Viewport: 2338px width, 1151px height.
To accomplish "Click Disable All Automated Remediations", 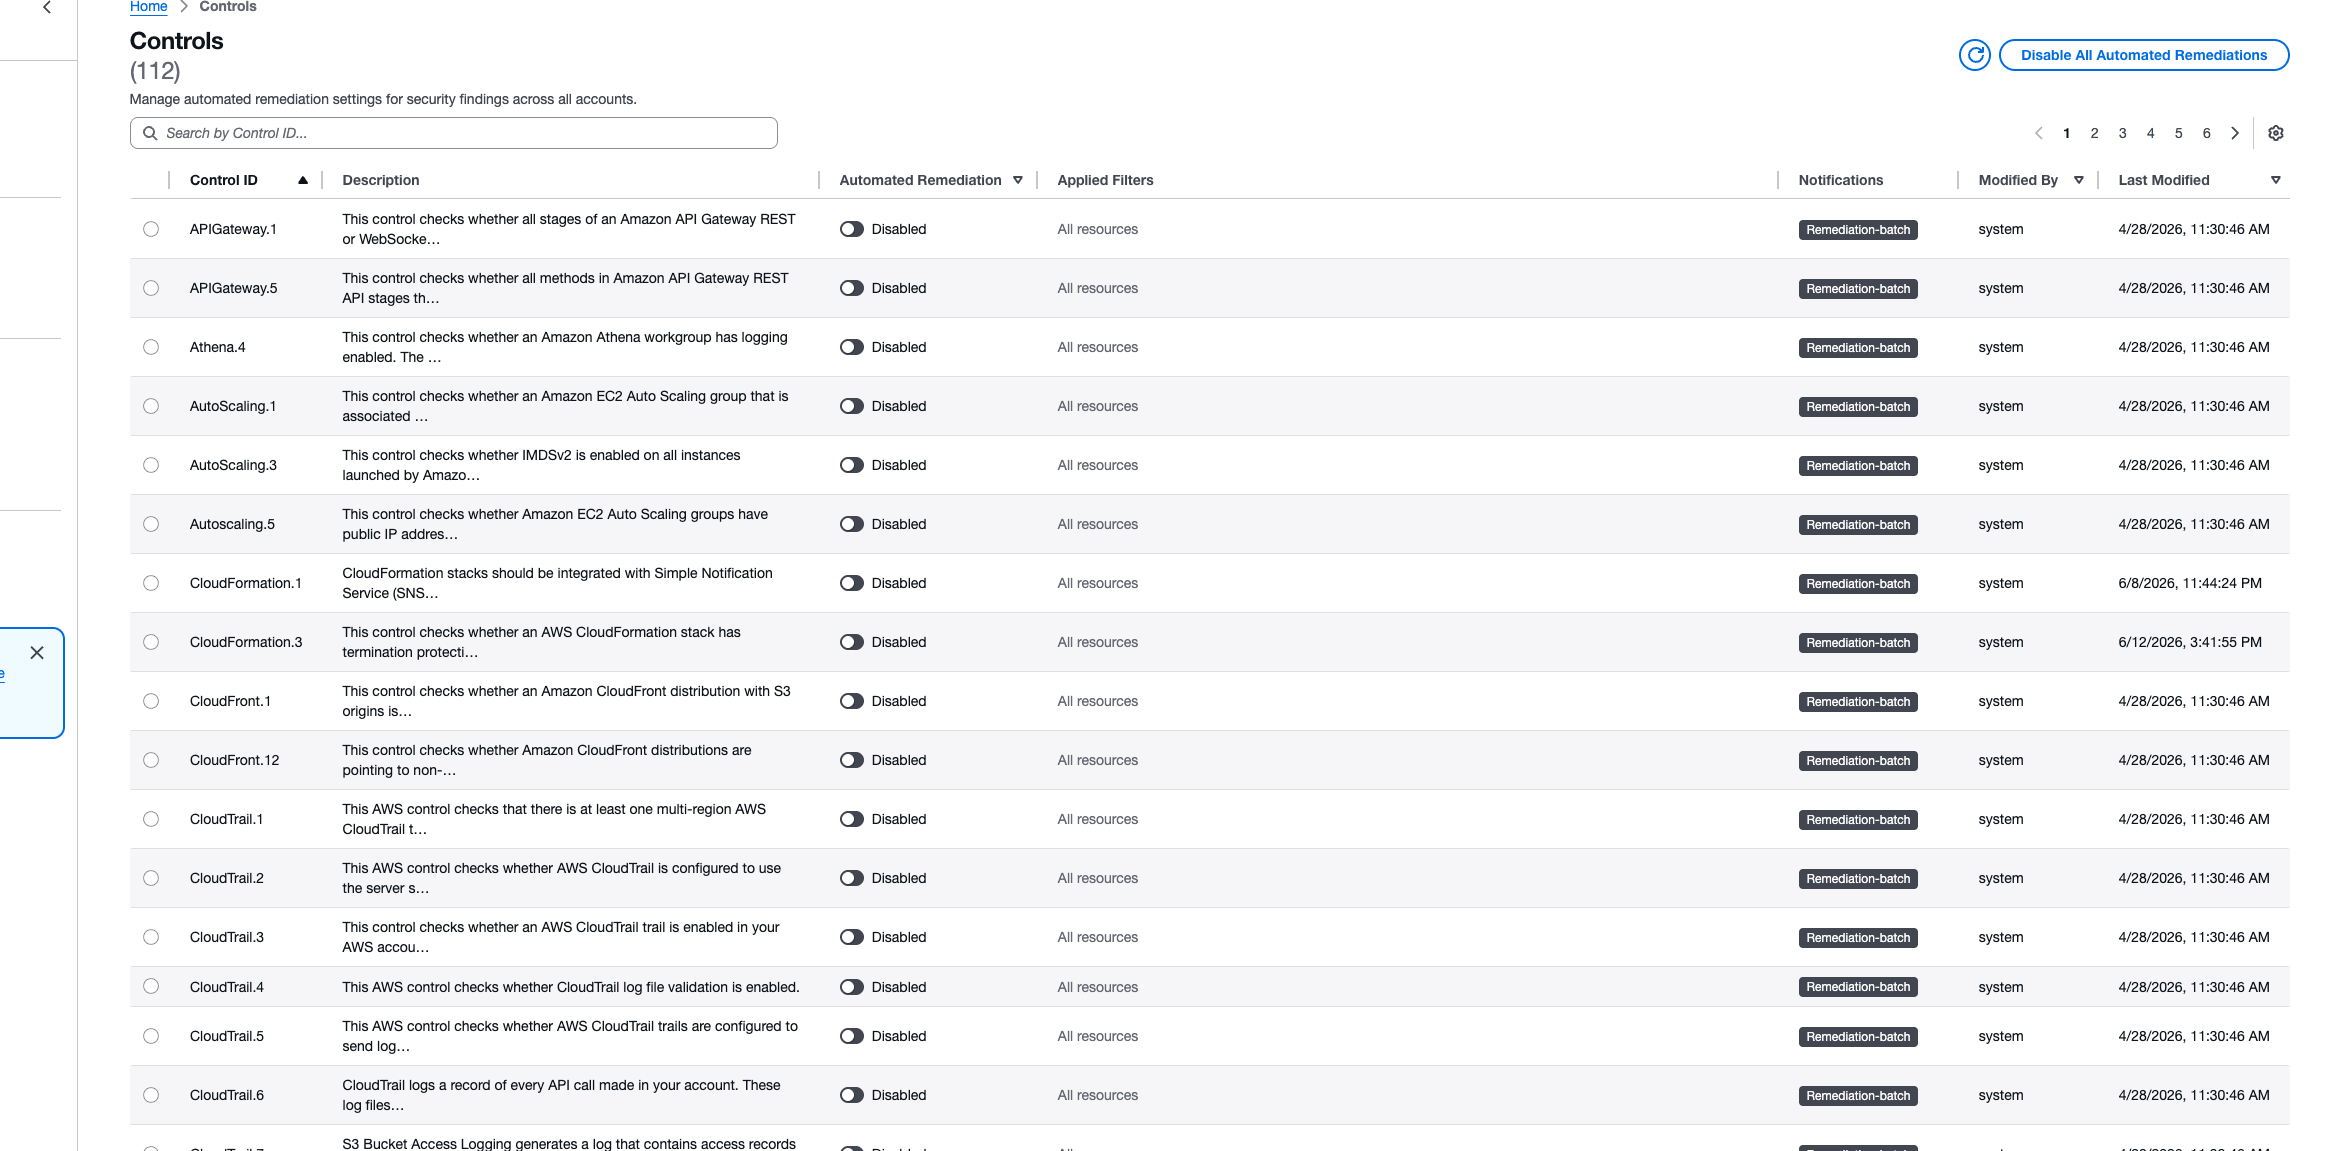I will pyautogui.click(x=2143, y=55).
